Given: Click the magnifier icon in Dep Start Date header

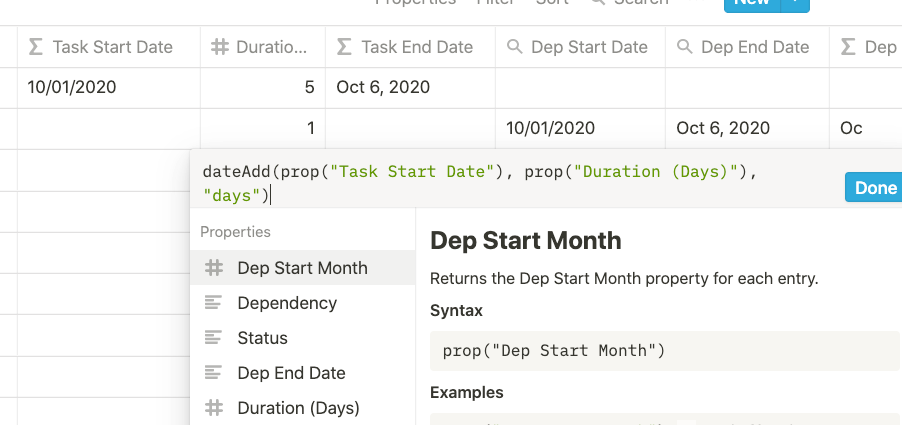Looking at the screenshot, I should (515, 47).
